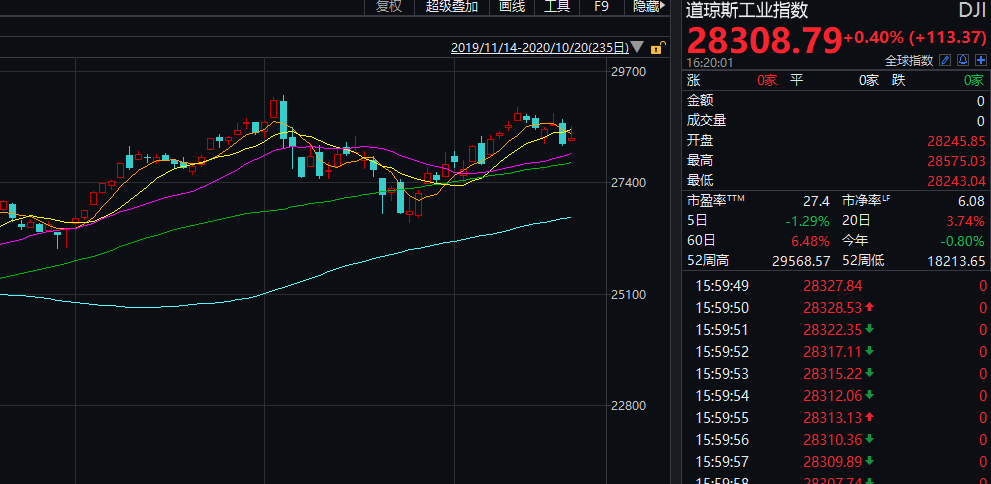
Task: Click the bell alert icon
Action: click(x=963, y=60)
